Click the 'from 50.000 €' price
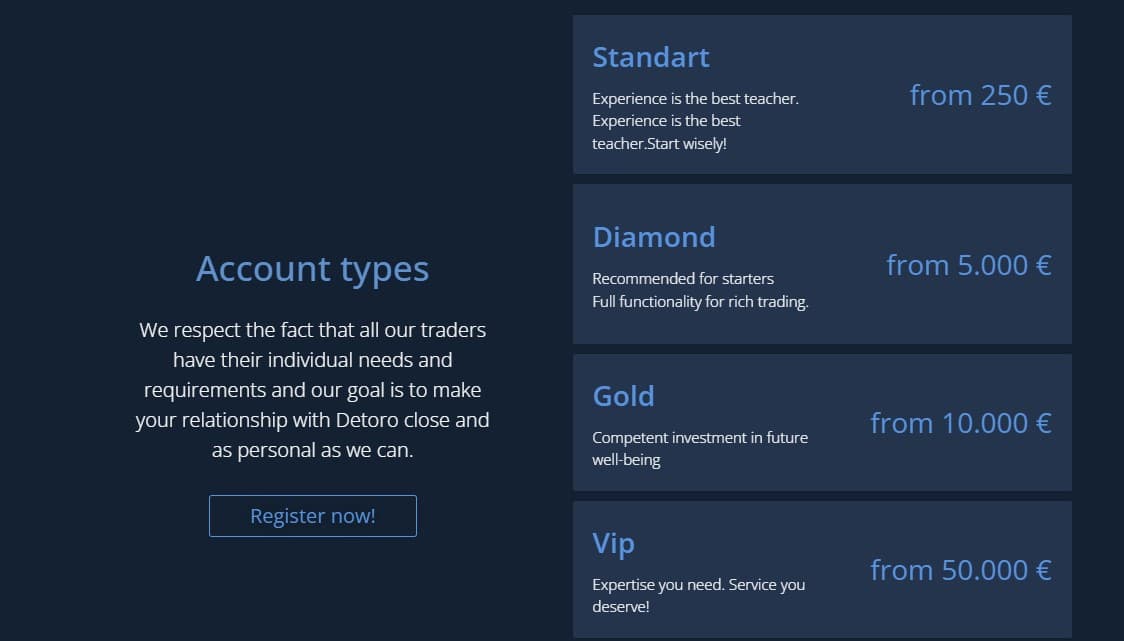1124x641 pixels. click(x=961, y=570)
